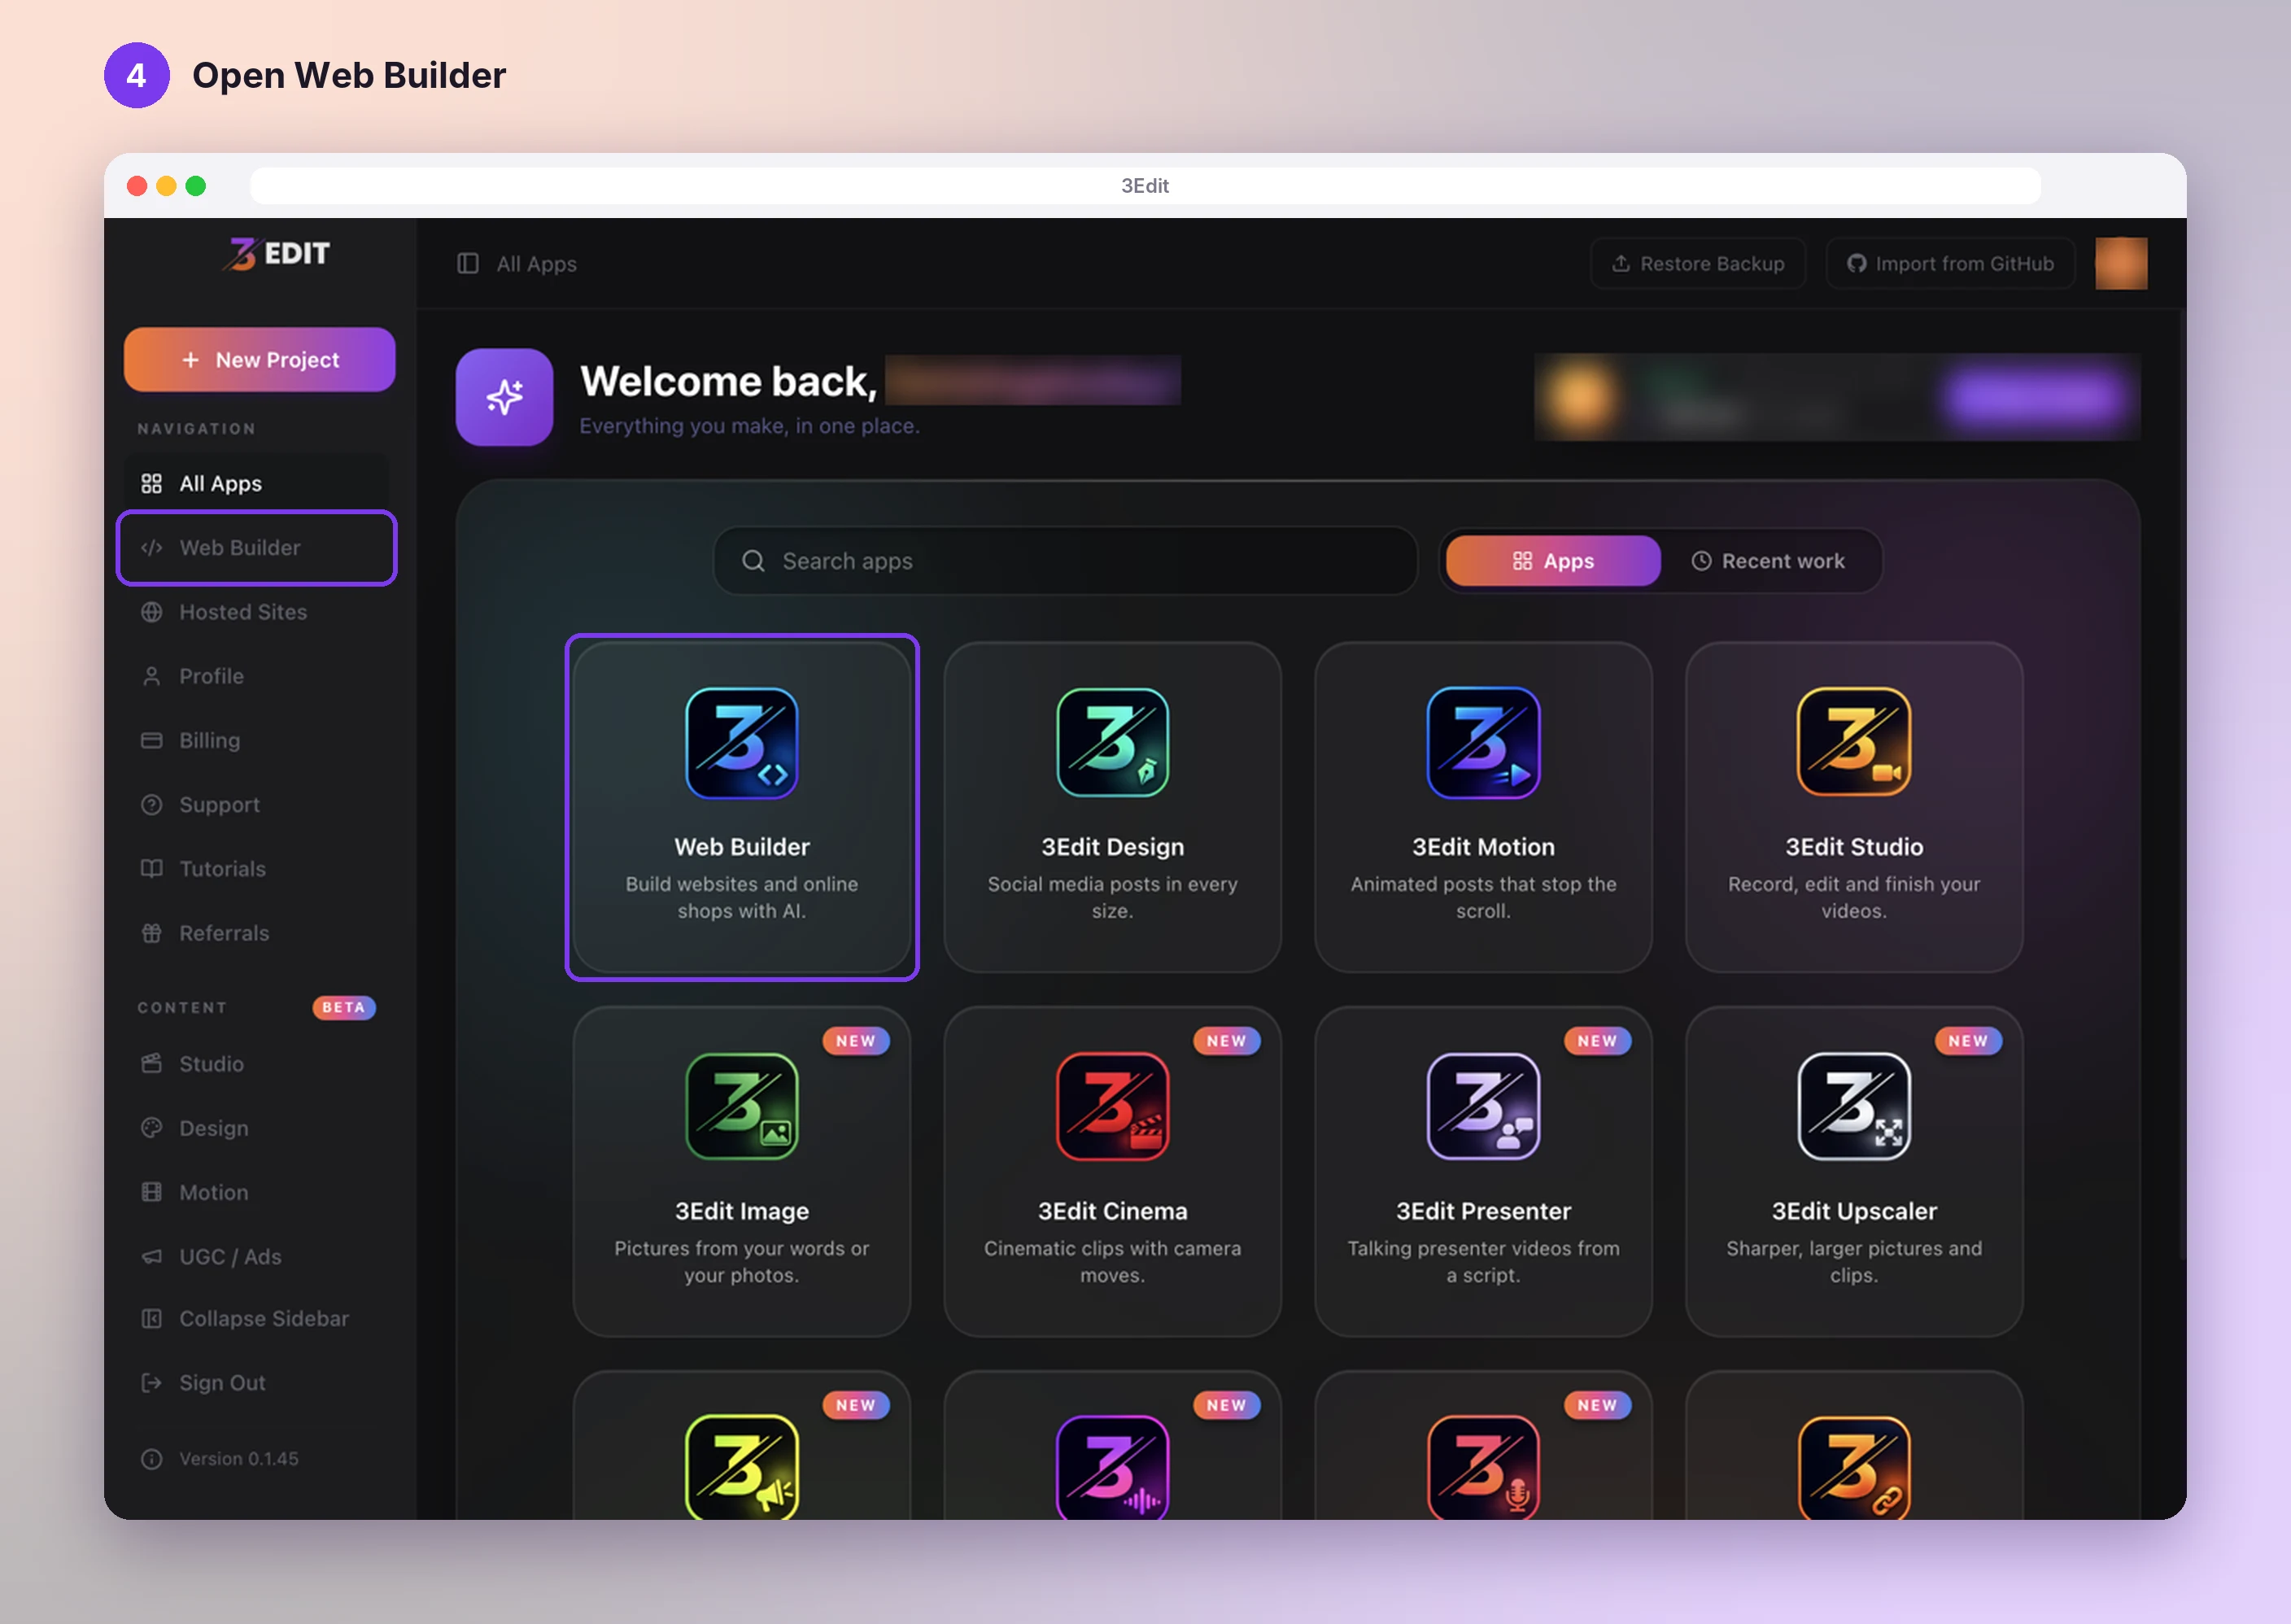
Task: Open Web Builder from the sidebar
Action: (257, 547)
